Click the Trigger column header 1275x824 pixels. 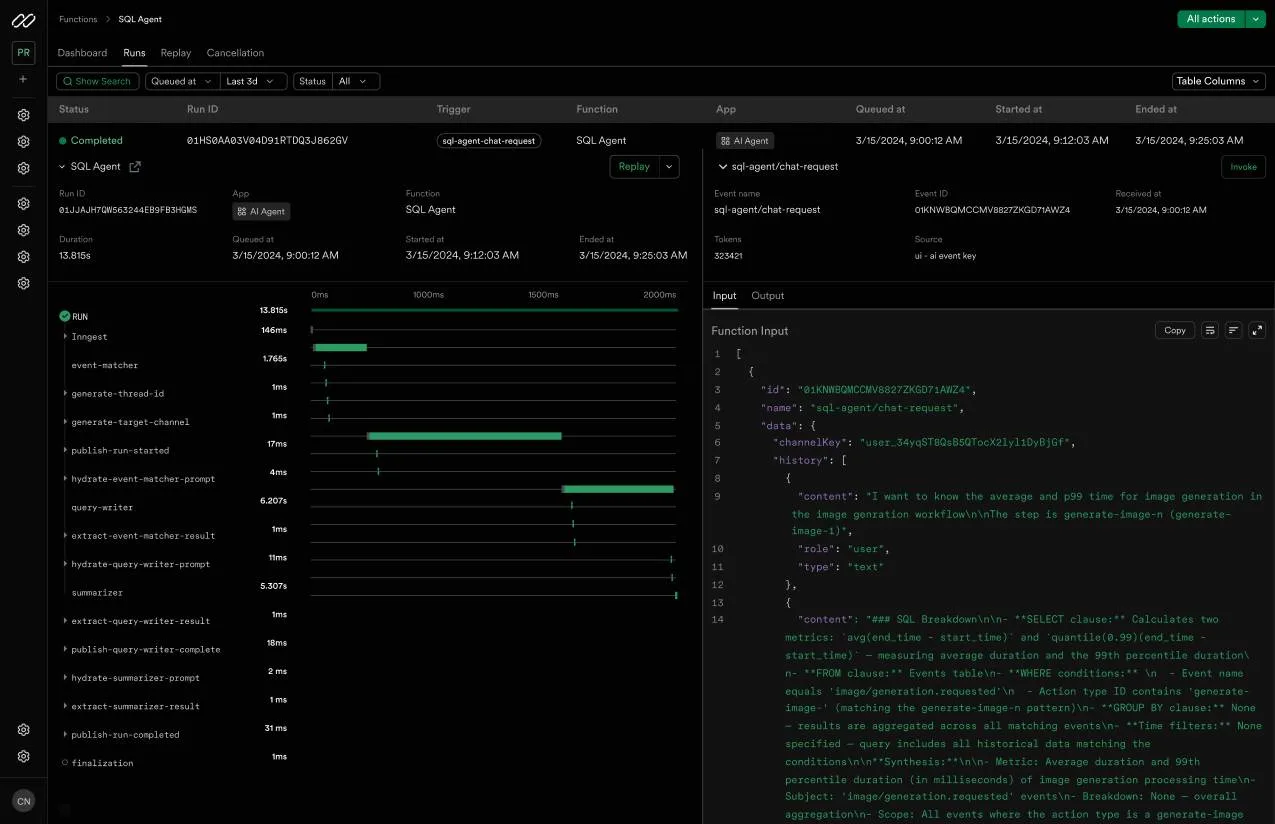[x=454, y=109]
